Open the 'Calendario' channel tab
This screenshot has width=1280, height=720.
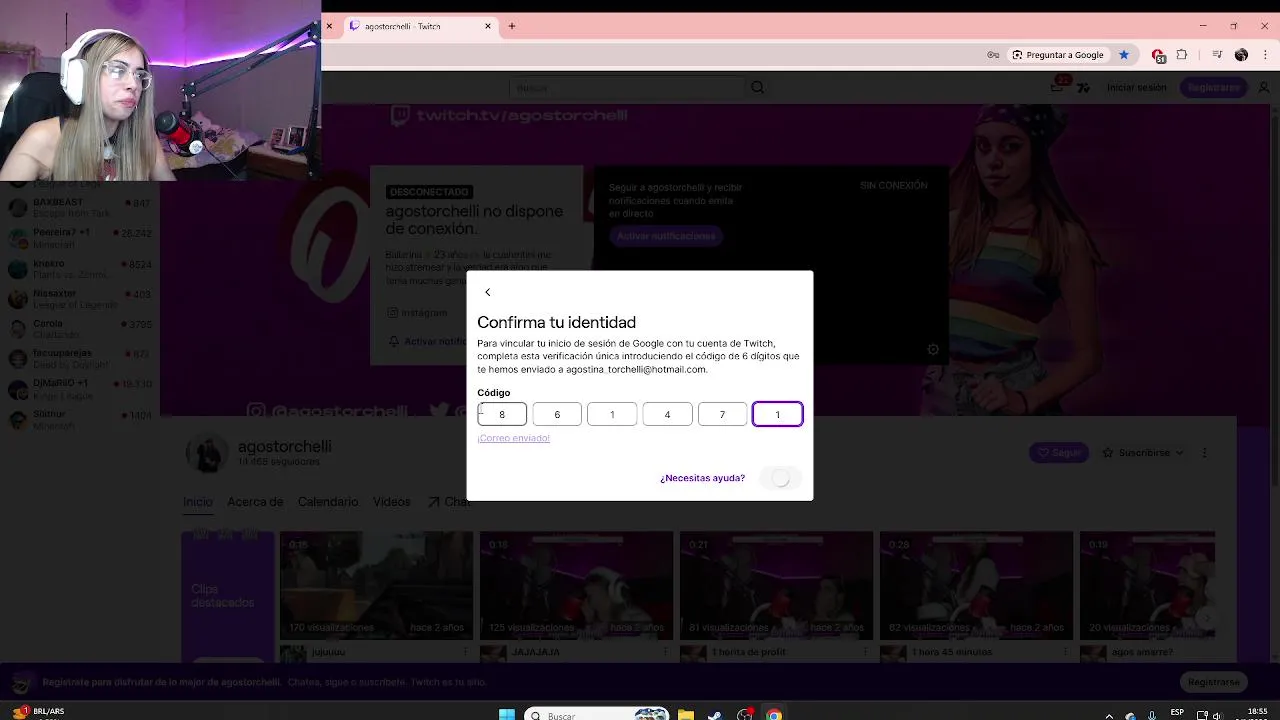tap(328, 502)
